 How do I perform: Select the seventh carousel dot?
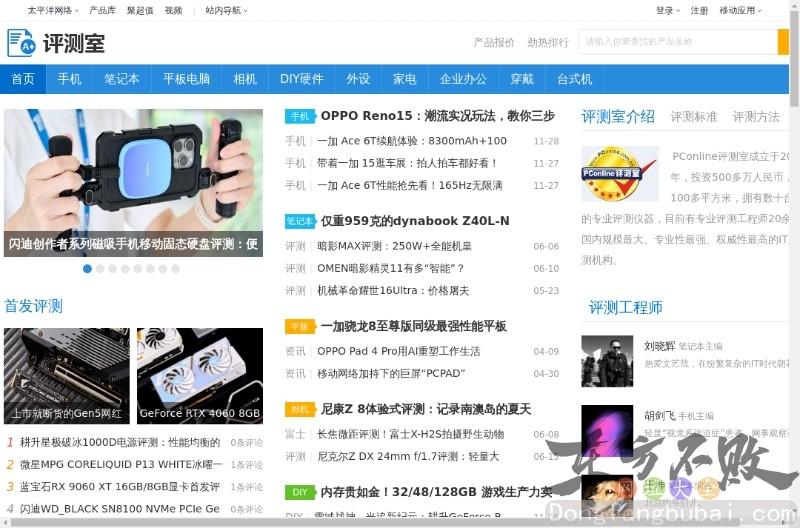click(x=163, y=269)
